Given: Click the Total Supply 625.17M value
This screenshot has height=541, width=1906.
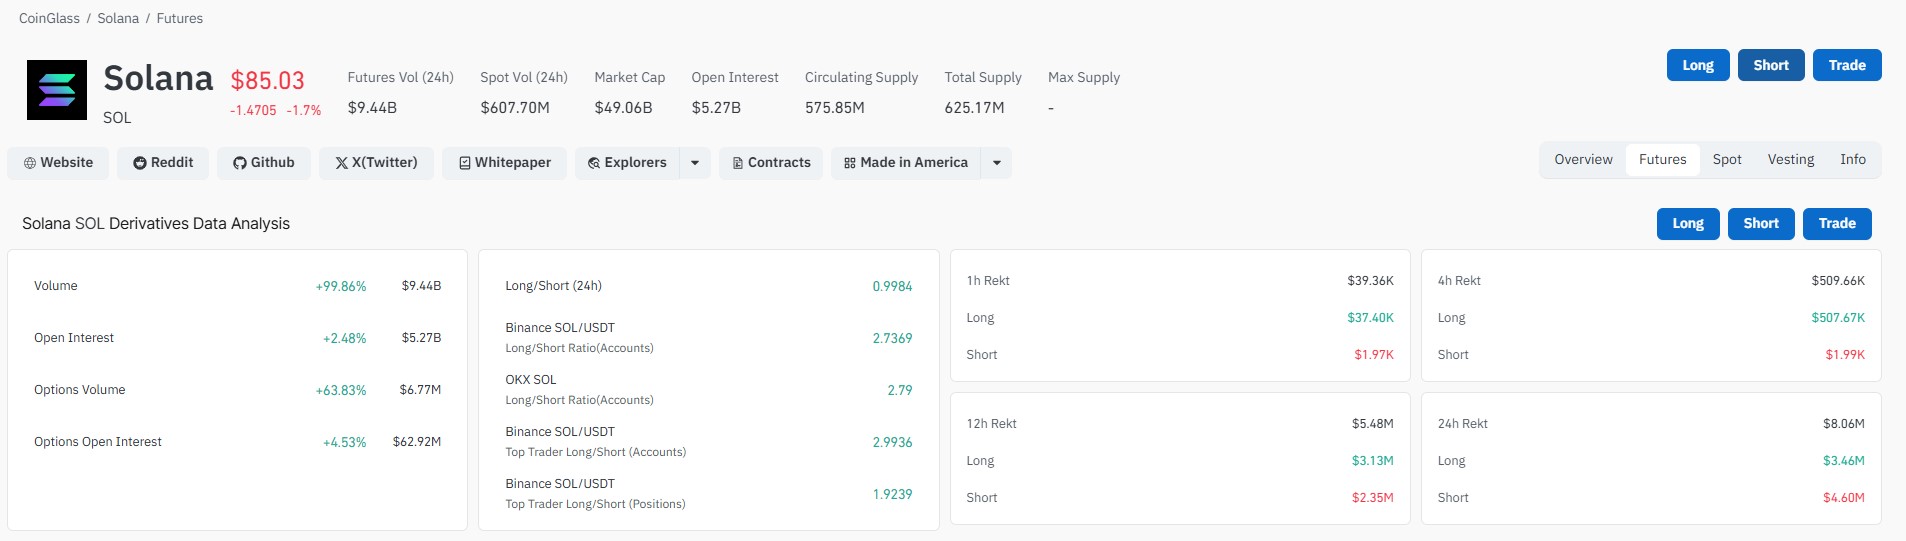Looking at the screenshot, I should (x=974, y=108).
